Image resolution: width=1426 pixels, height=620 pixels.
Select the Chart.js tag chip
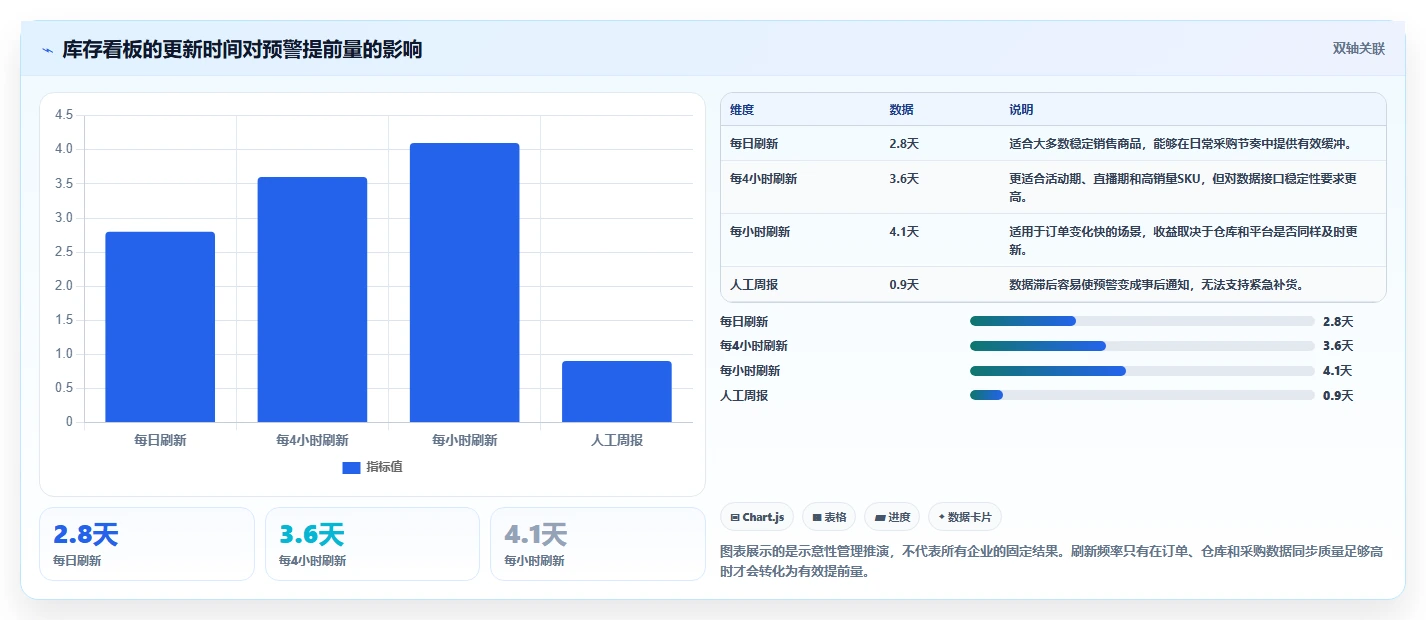point(757,517)
